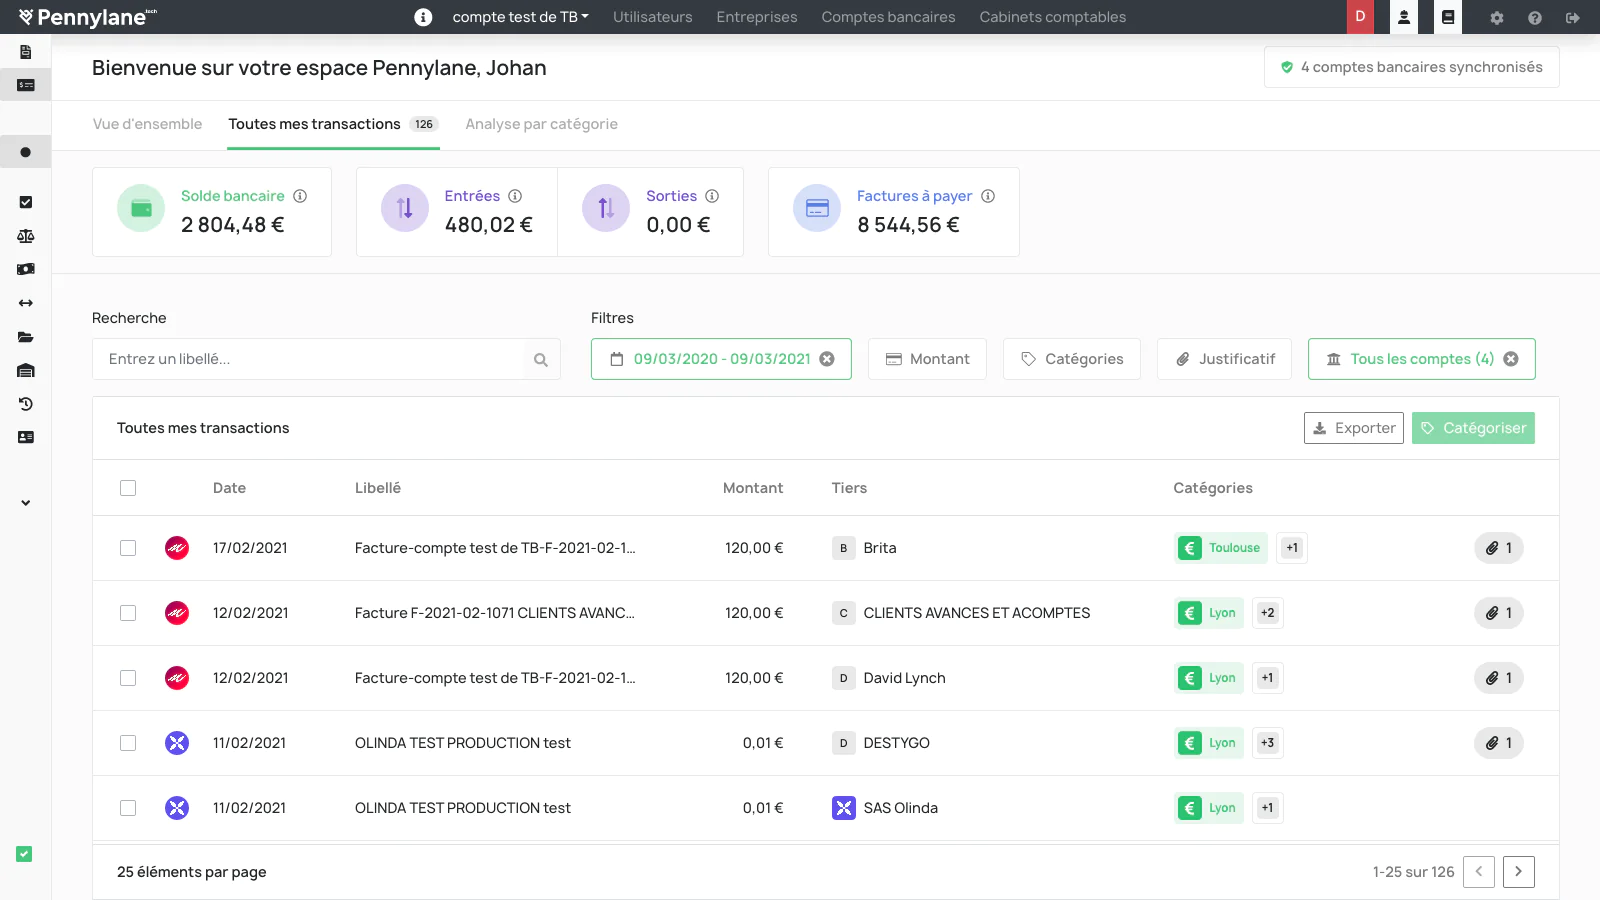This screenshot has width=1600, height=900.
Task: Click the worker helmet user icon
Action: tap(1404, 17)
